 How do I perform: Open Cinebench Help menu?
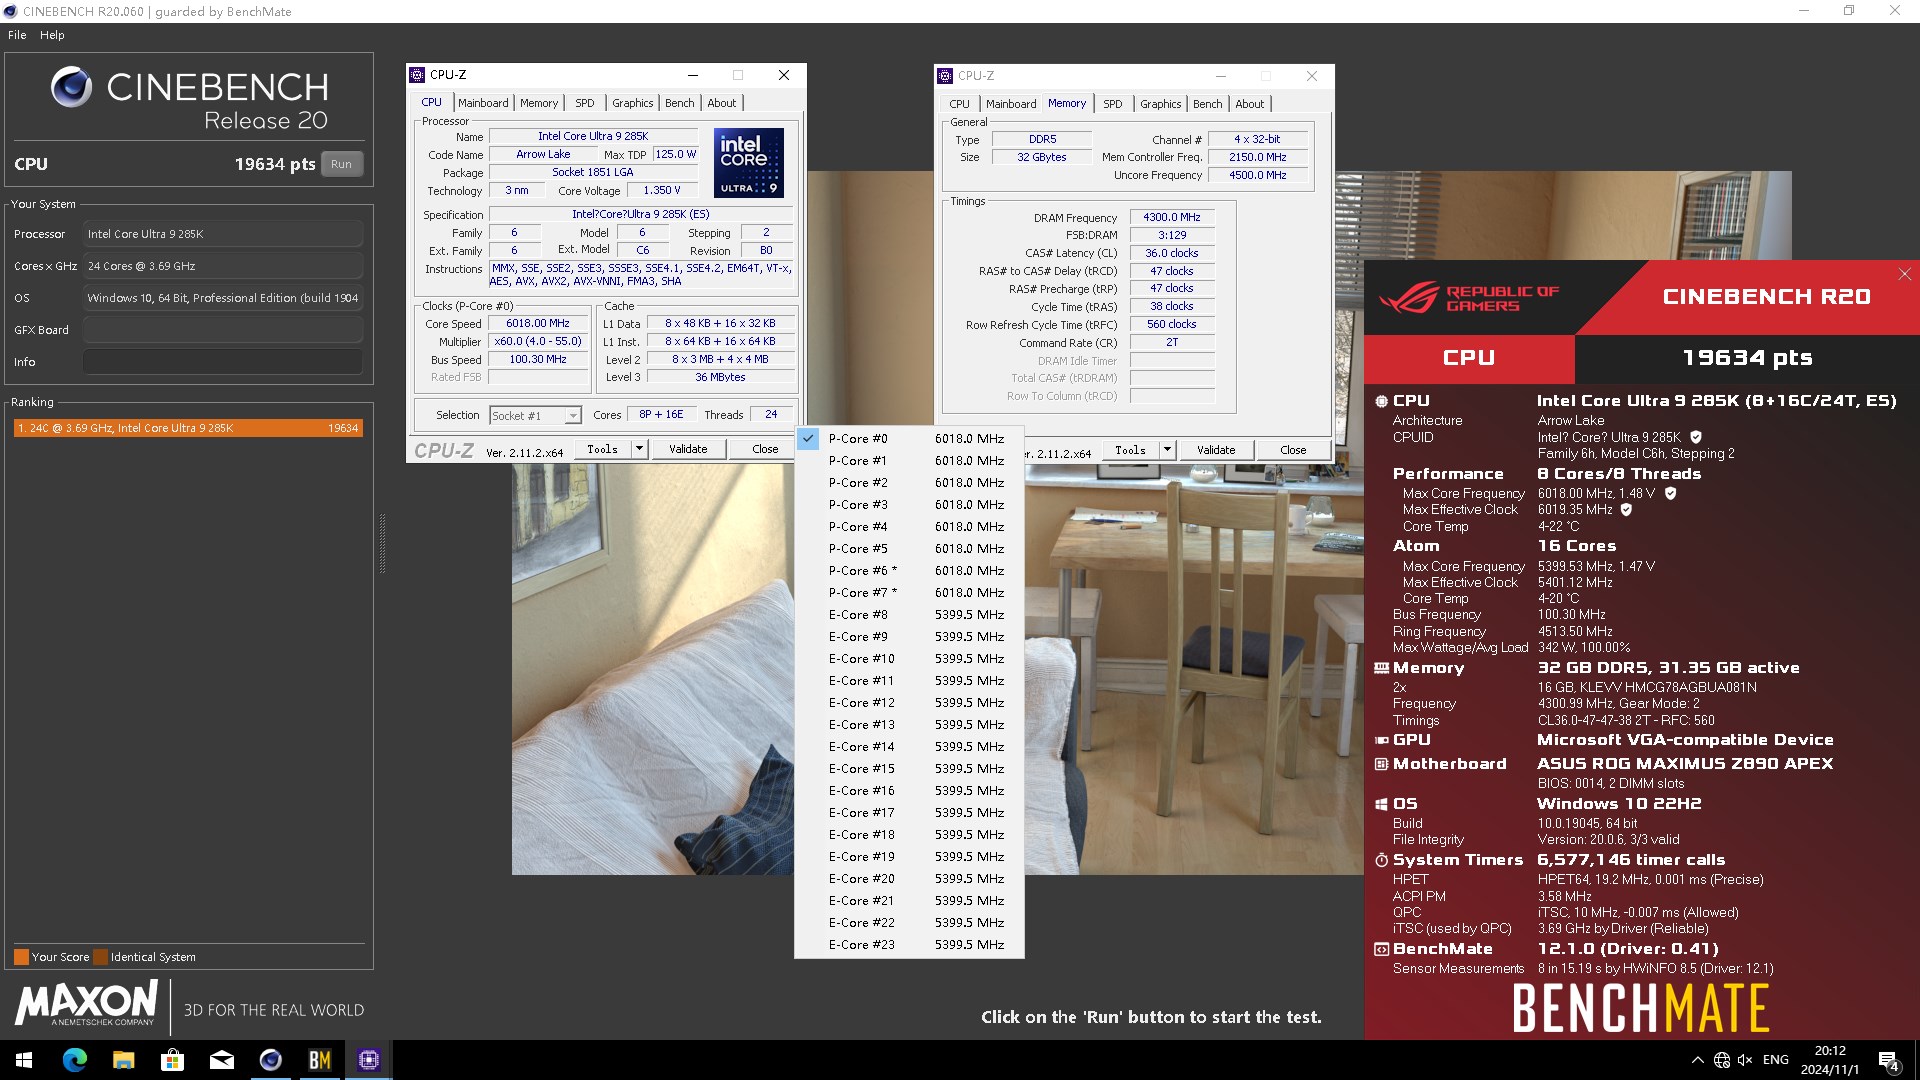[x=52, y=35]
